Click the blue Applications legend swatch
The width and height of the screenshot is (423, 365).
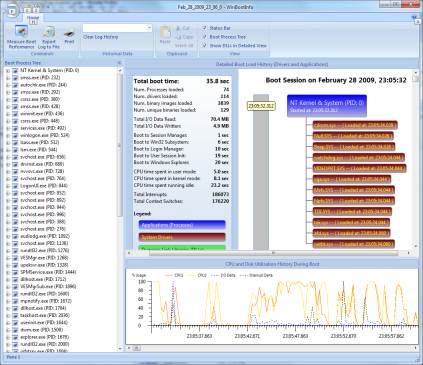(182, 225)
